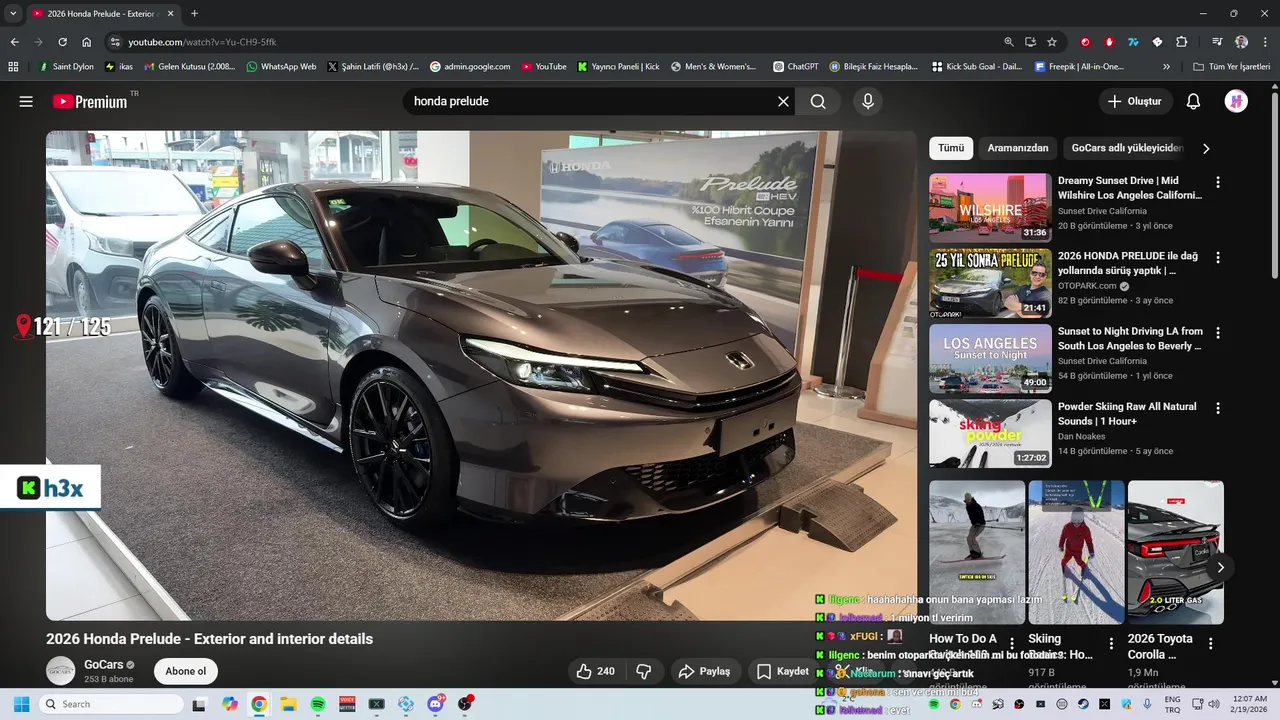Go to browser home page
Viewport: 1280px width, 720px height.
coord(86,42)
